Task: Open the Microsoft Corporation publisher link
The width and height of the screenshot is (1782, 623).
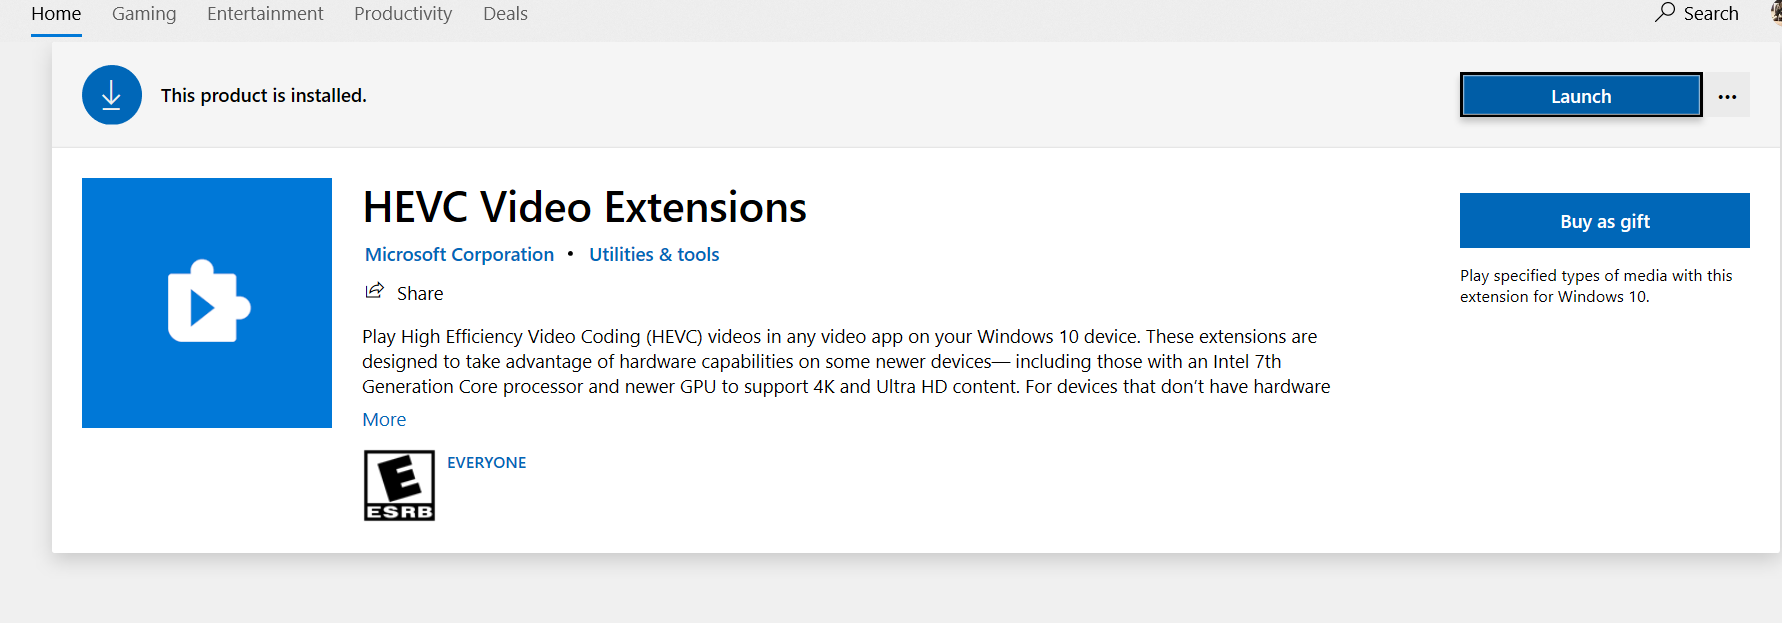Action: pos(459,254)
